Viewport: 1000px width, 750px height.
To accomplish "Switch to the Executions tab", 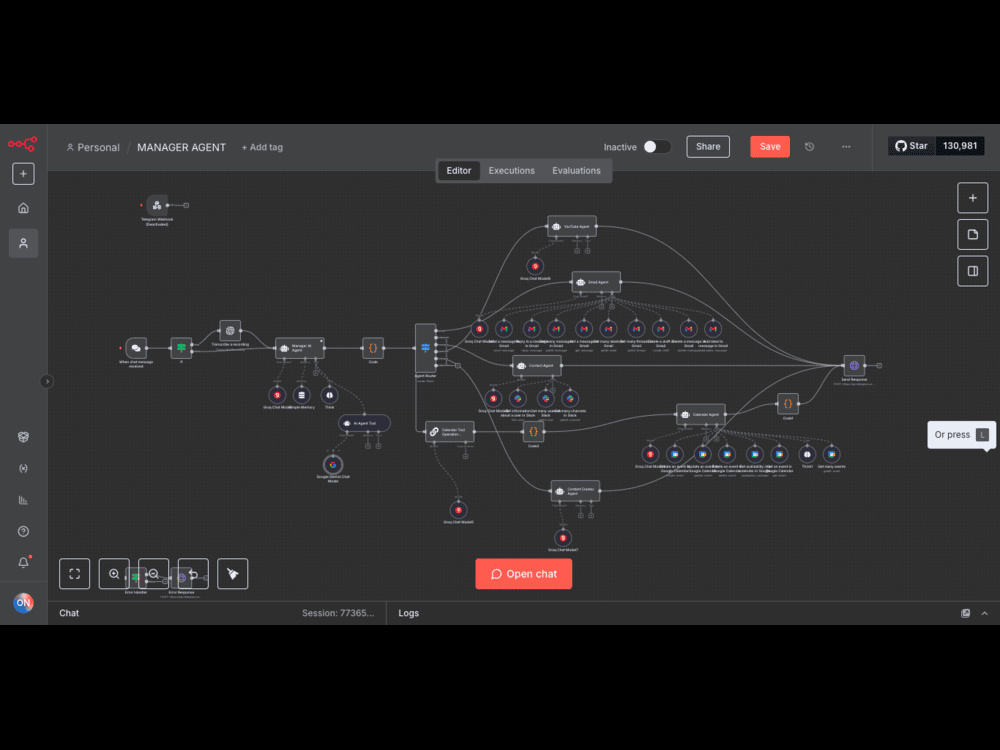I will (511, 171).
